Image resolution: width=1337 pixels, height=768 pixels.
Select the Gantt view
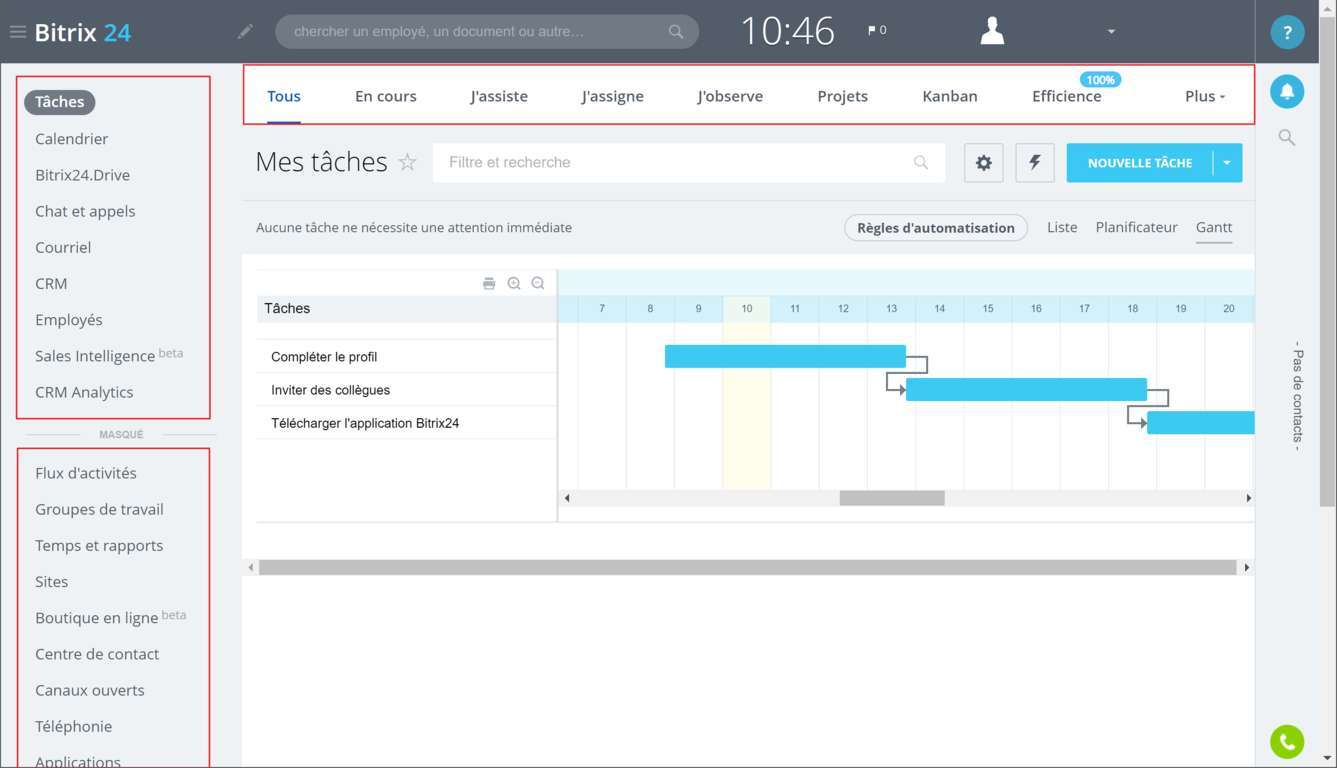1214,227
